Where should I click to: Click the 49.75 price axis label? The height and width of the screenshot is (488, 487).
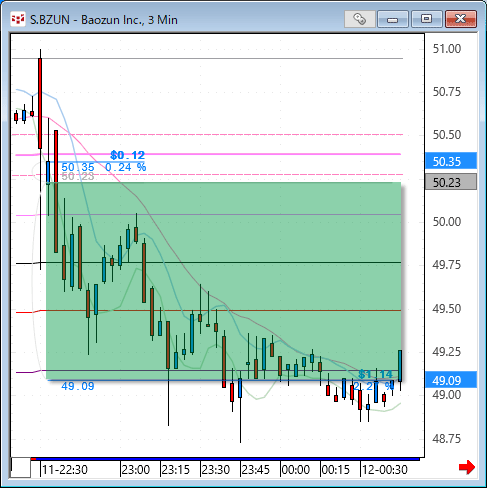click(x=447, y=265)
